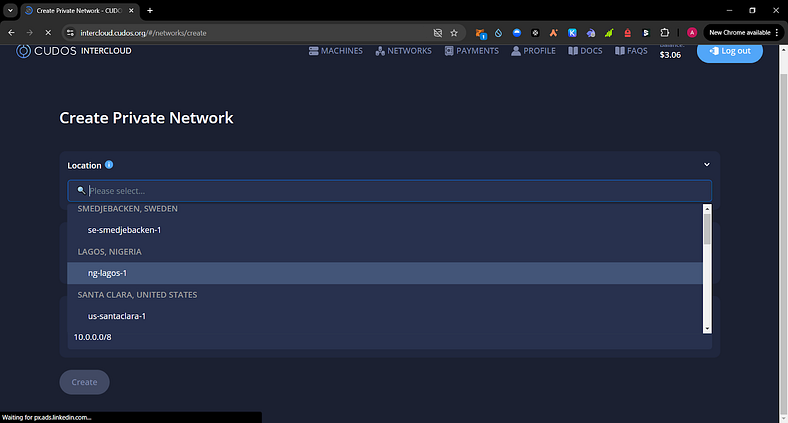Image resolution: width=788 pixels, height=423 pixels.
Task: Open the blue circle extension icon
Action: click(517, 33)
